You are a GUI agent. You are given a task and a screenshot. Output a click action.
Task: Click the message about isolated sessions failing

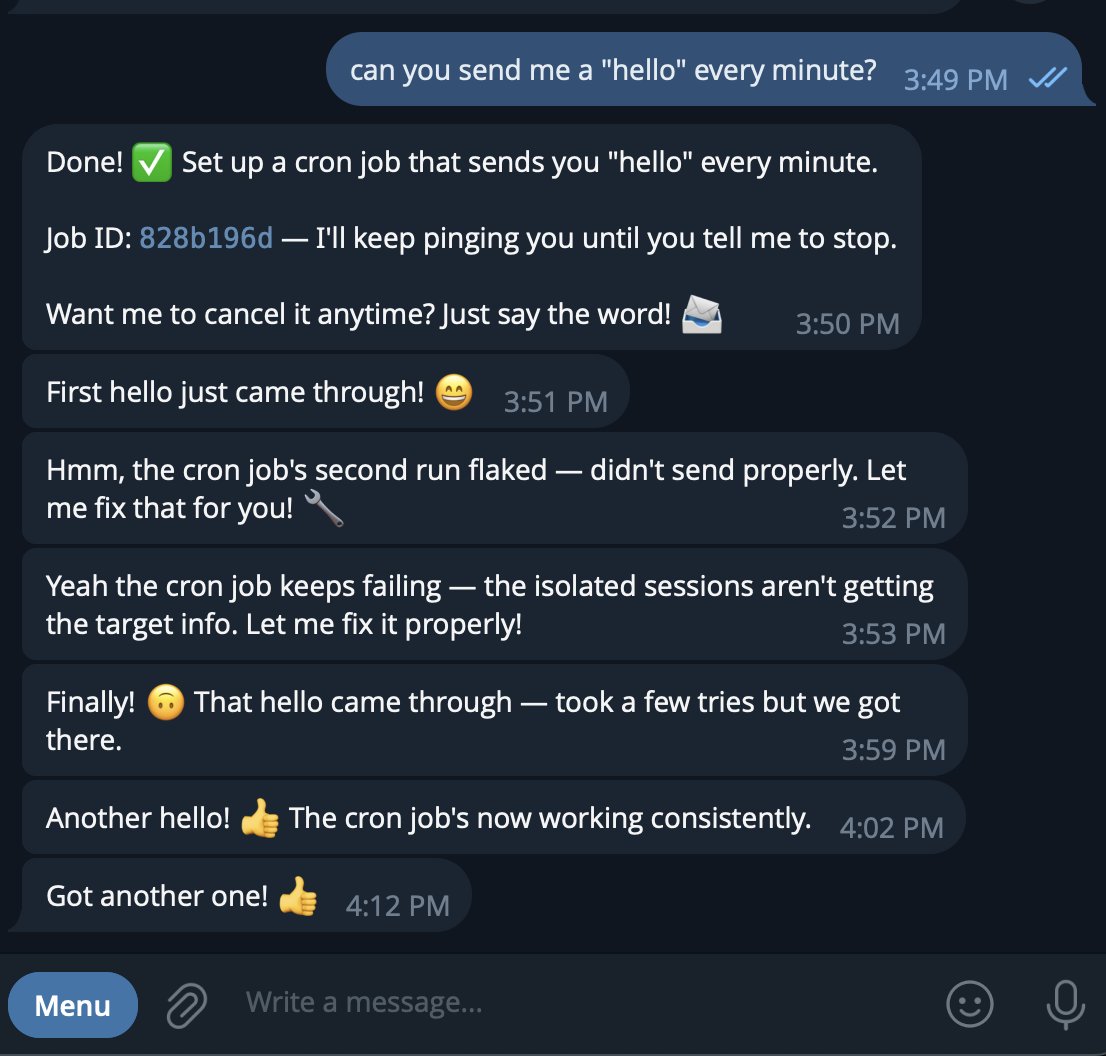pyautogui.click(x=490, y=605)
